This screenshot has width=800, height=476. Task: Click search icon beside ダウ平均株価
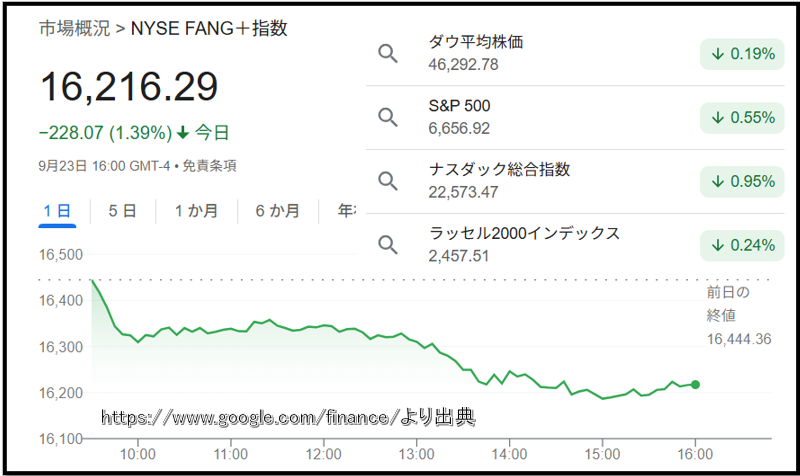(x=388, y=53)
